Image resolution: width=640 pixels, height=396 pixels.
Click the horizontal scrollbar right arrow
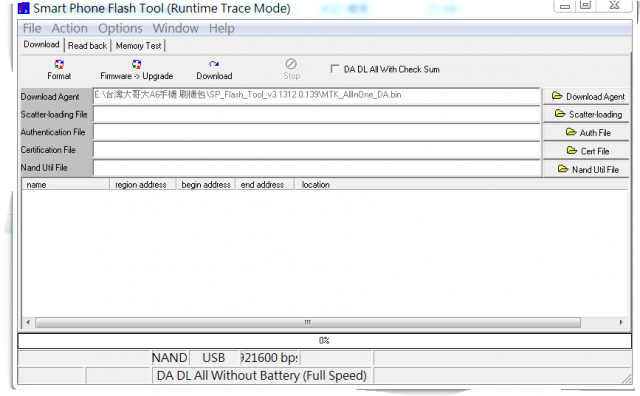pos(621,323)
